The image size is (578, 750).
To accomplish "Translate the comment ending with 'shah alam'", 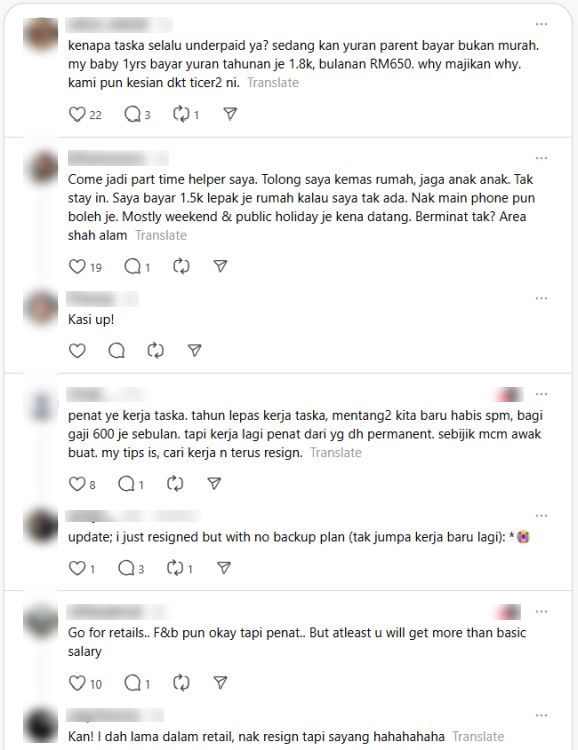I will 161,235.
